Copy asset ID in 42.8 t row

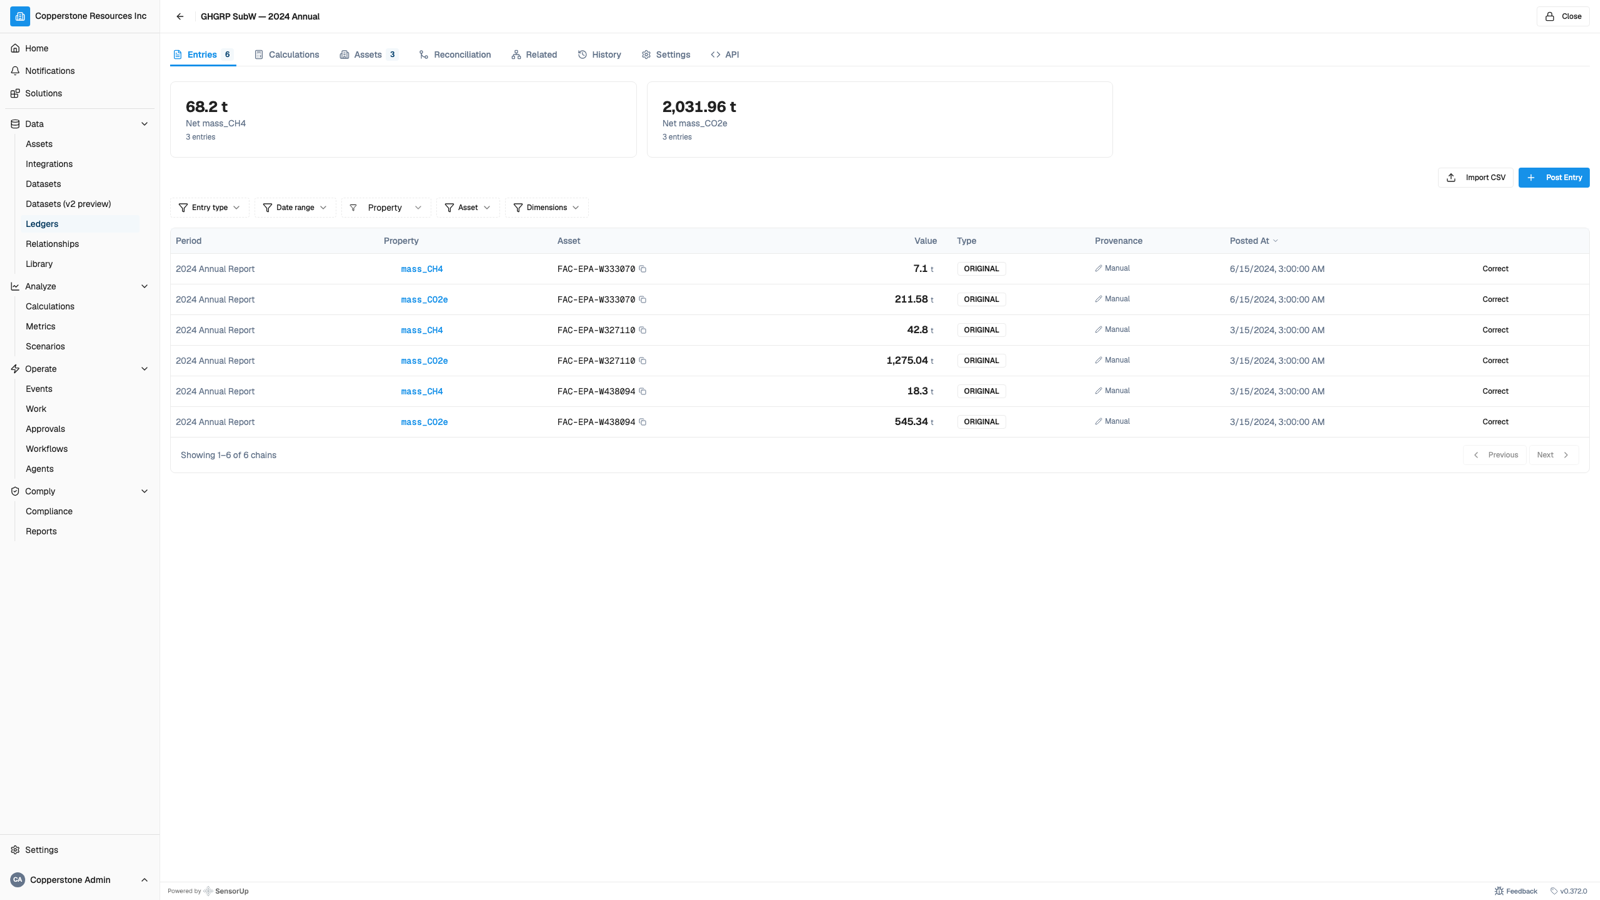[643, 330]
